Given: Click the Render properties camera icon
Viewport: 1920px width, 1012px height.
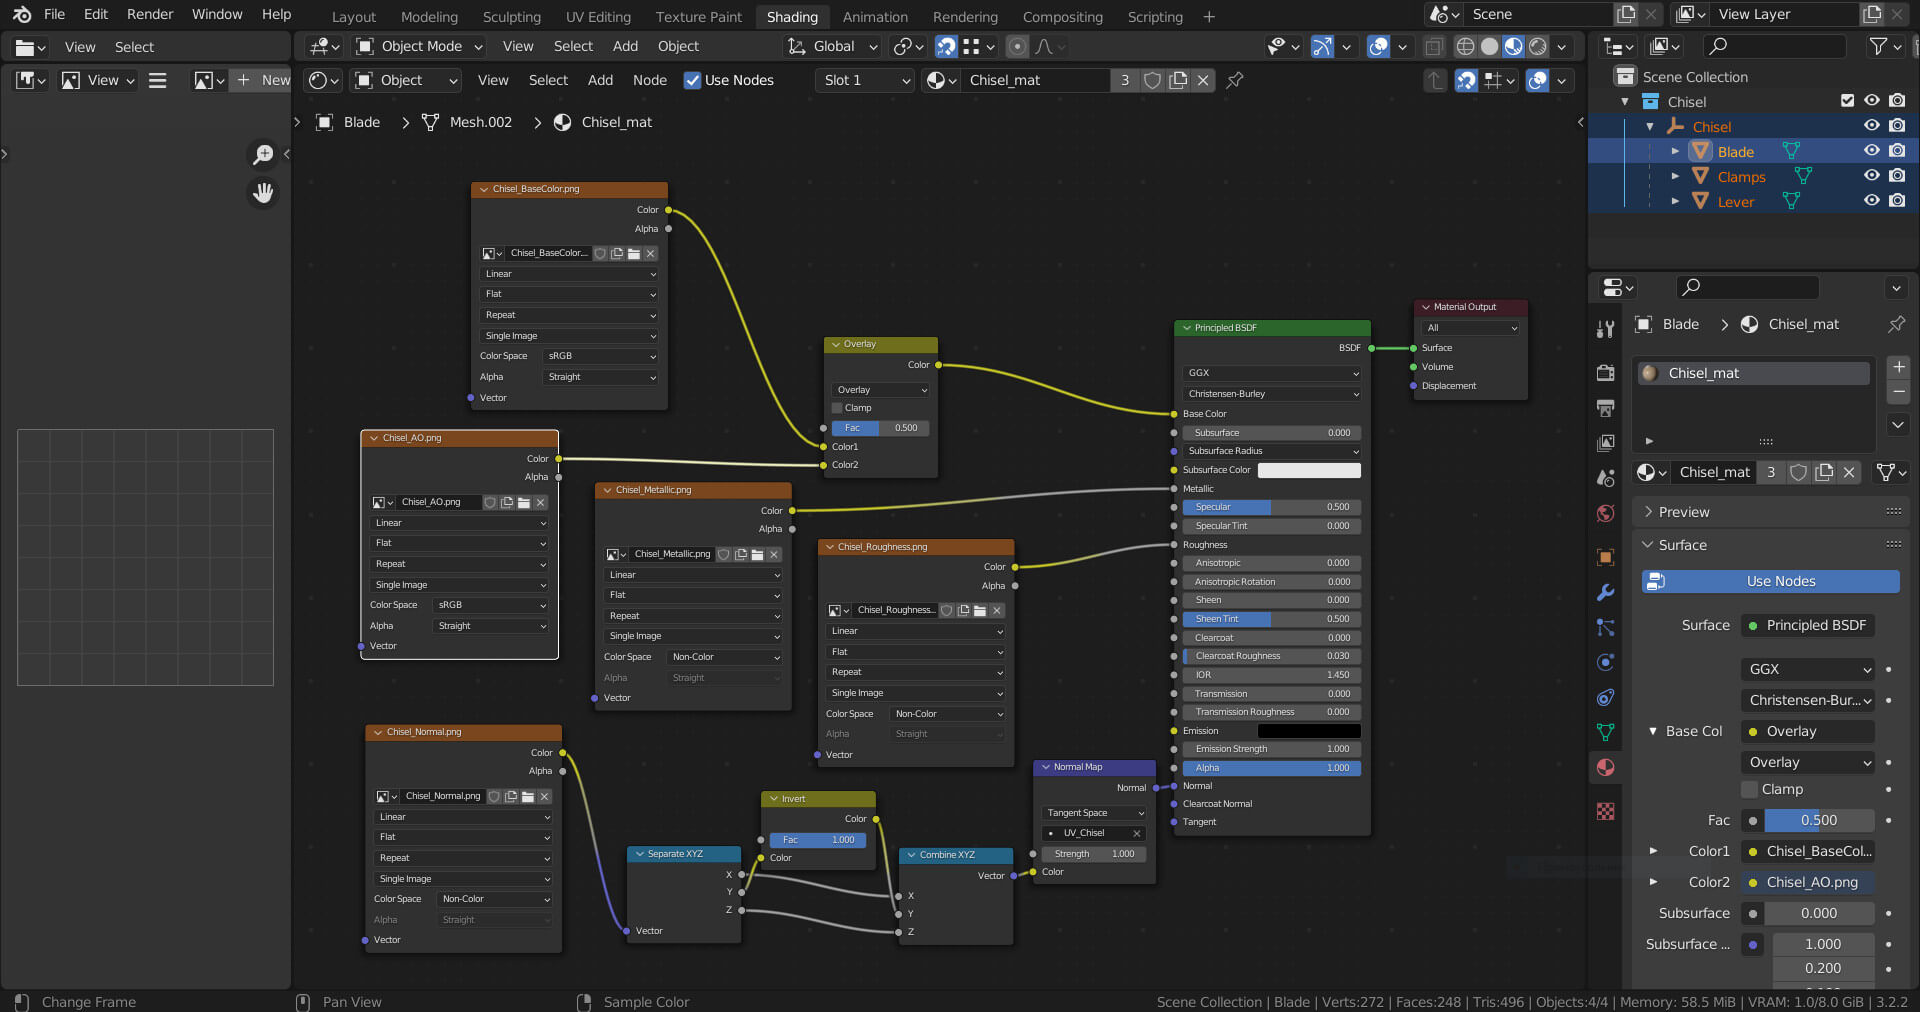Looking at the screenshot, I should (x=1605, y=373).
